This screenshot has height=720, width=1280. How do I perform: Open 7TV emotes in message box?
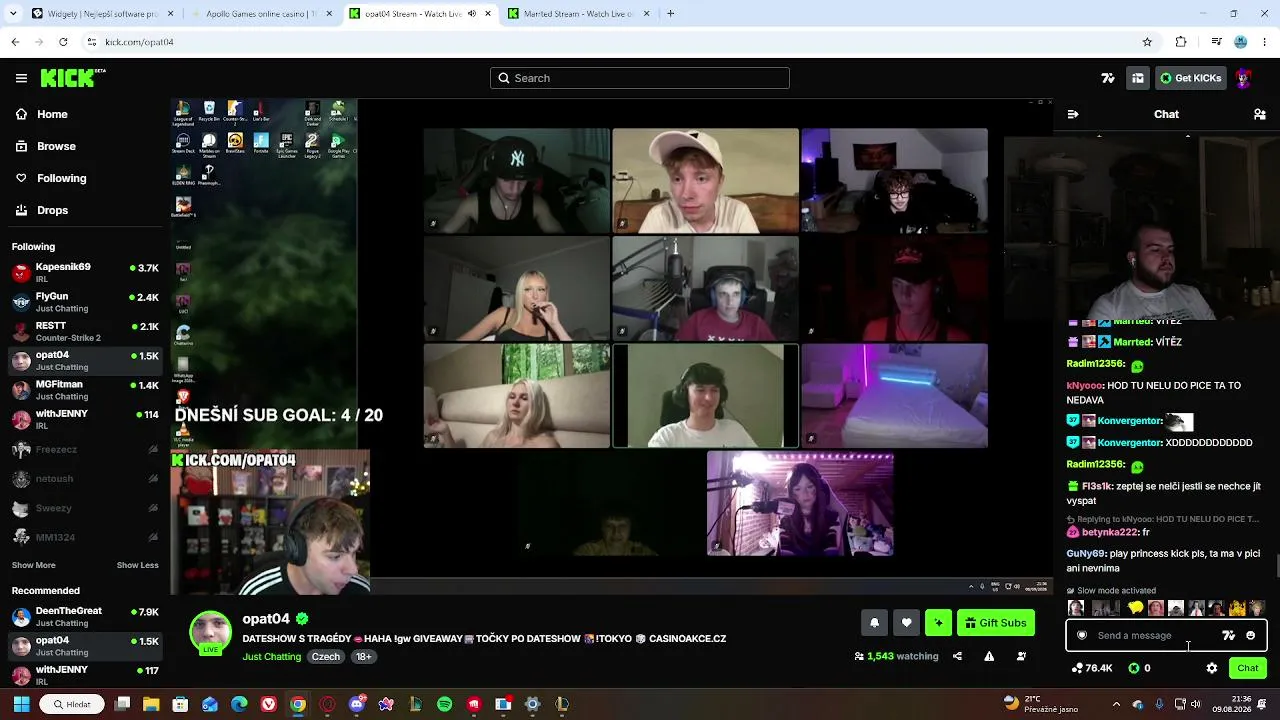1228,635
